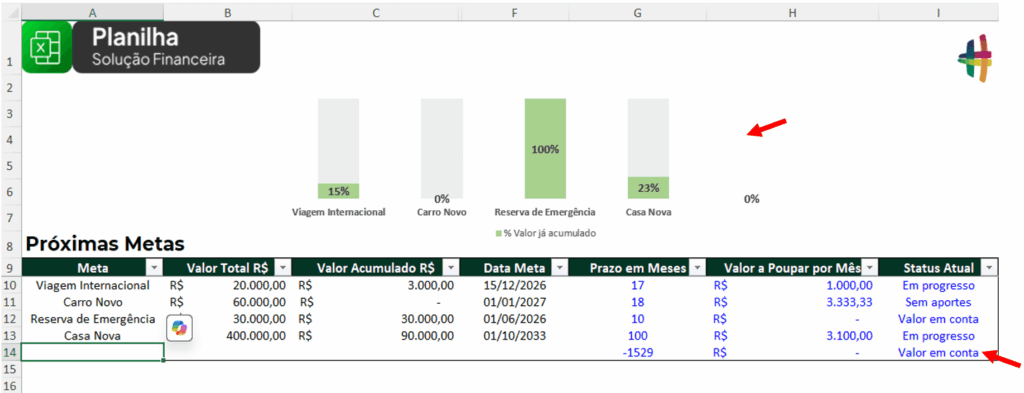The image size is (1024, 393).
Task: Select the Prazo cell showing 18
Action: pos(637,302)
